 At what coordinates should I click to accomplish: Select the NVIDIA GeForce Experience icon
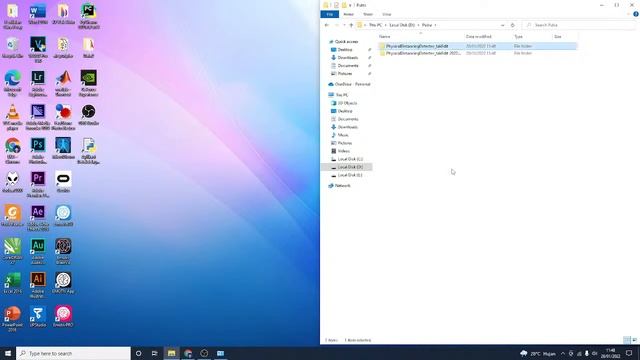(x=89, y=83)
